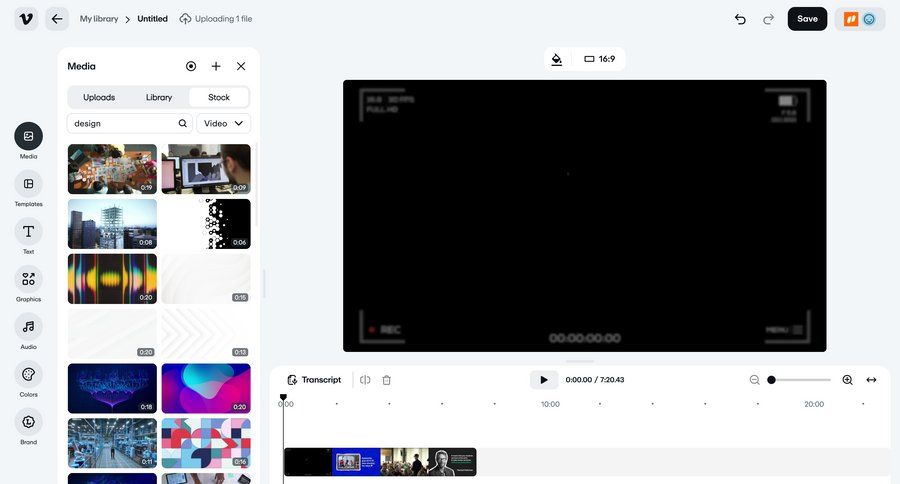Select the 0:15 white texture stock clip
This screenshot has height=484, width=900.
(206, 279)
